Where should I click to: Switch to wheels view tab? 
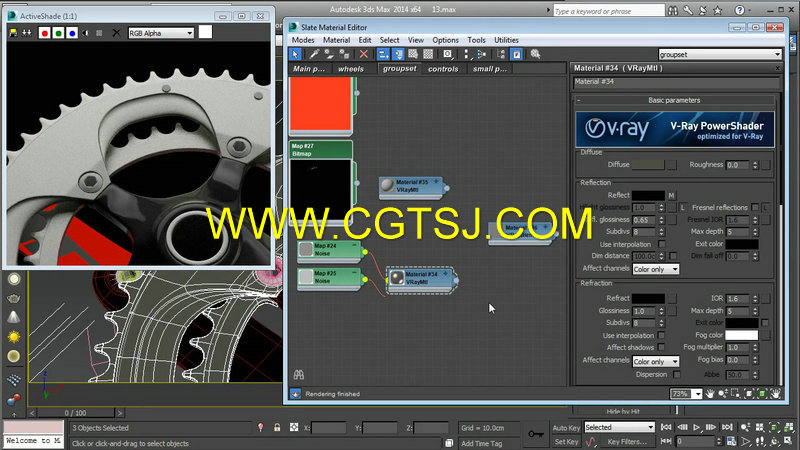click(351, 69)
